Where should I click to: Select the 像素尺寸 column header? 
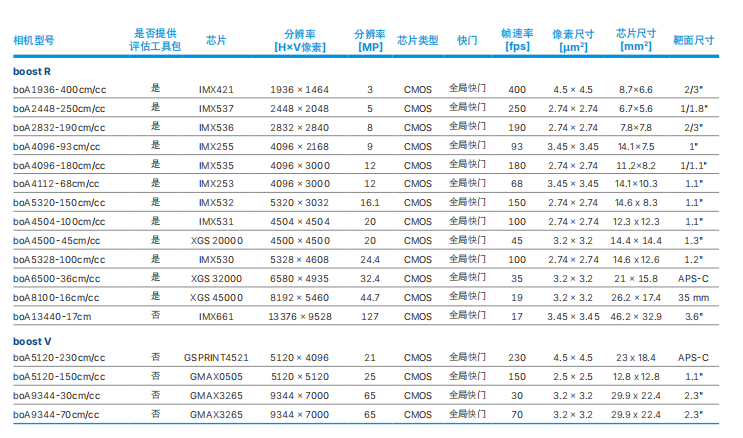click(x=569, y=40)
